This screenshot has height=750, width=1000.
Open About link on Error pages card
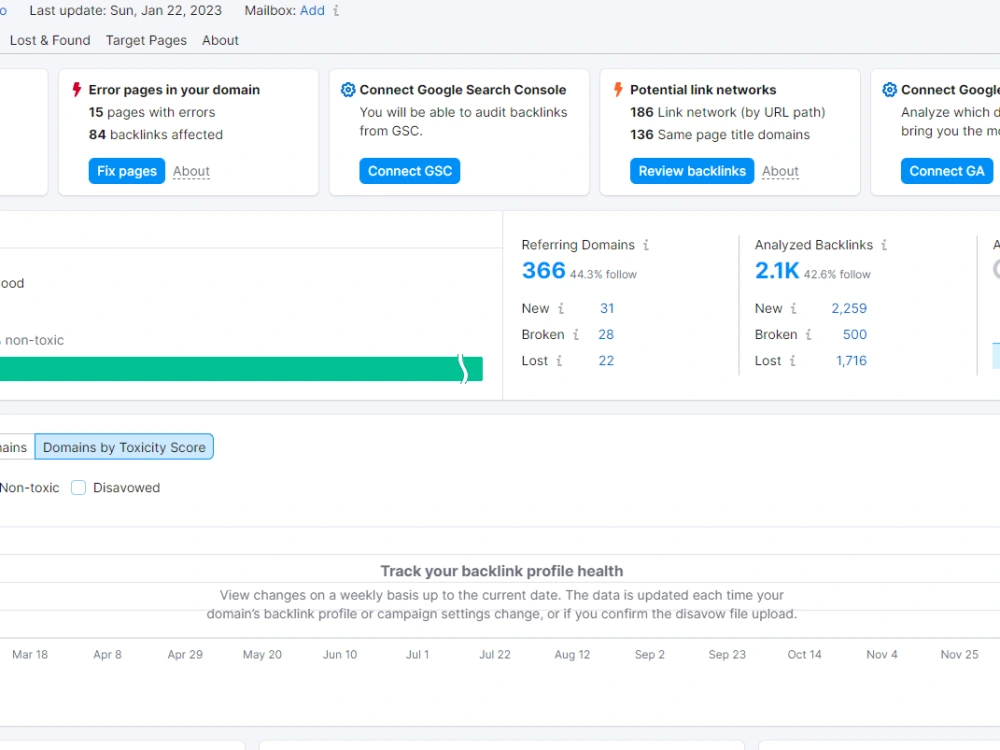[x=191, y=171]
